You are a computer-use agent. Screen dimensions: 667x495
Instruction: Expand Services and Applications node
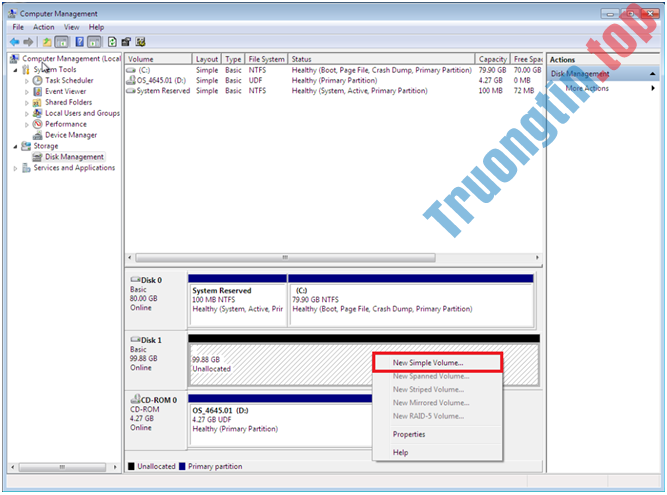click(16, 168)
